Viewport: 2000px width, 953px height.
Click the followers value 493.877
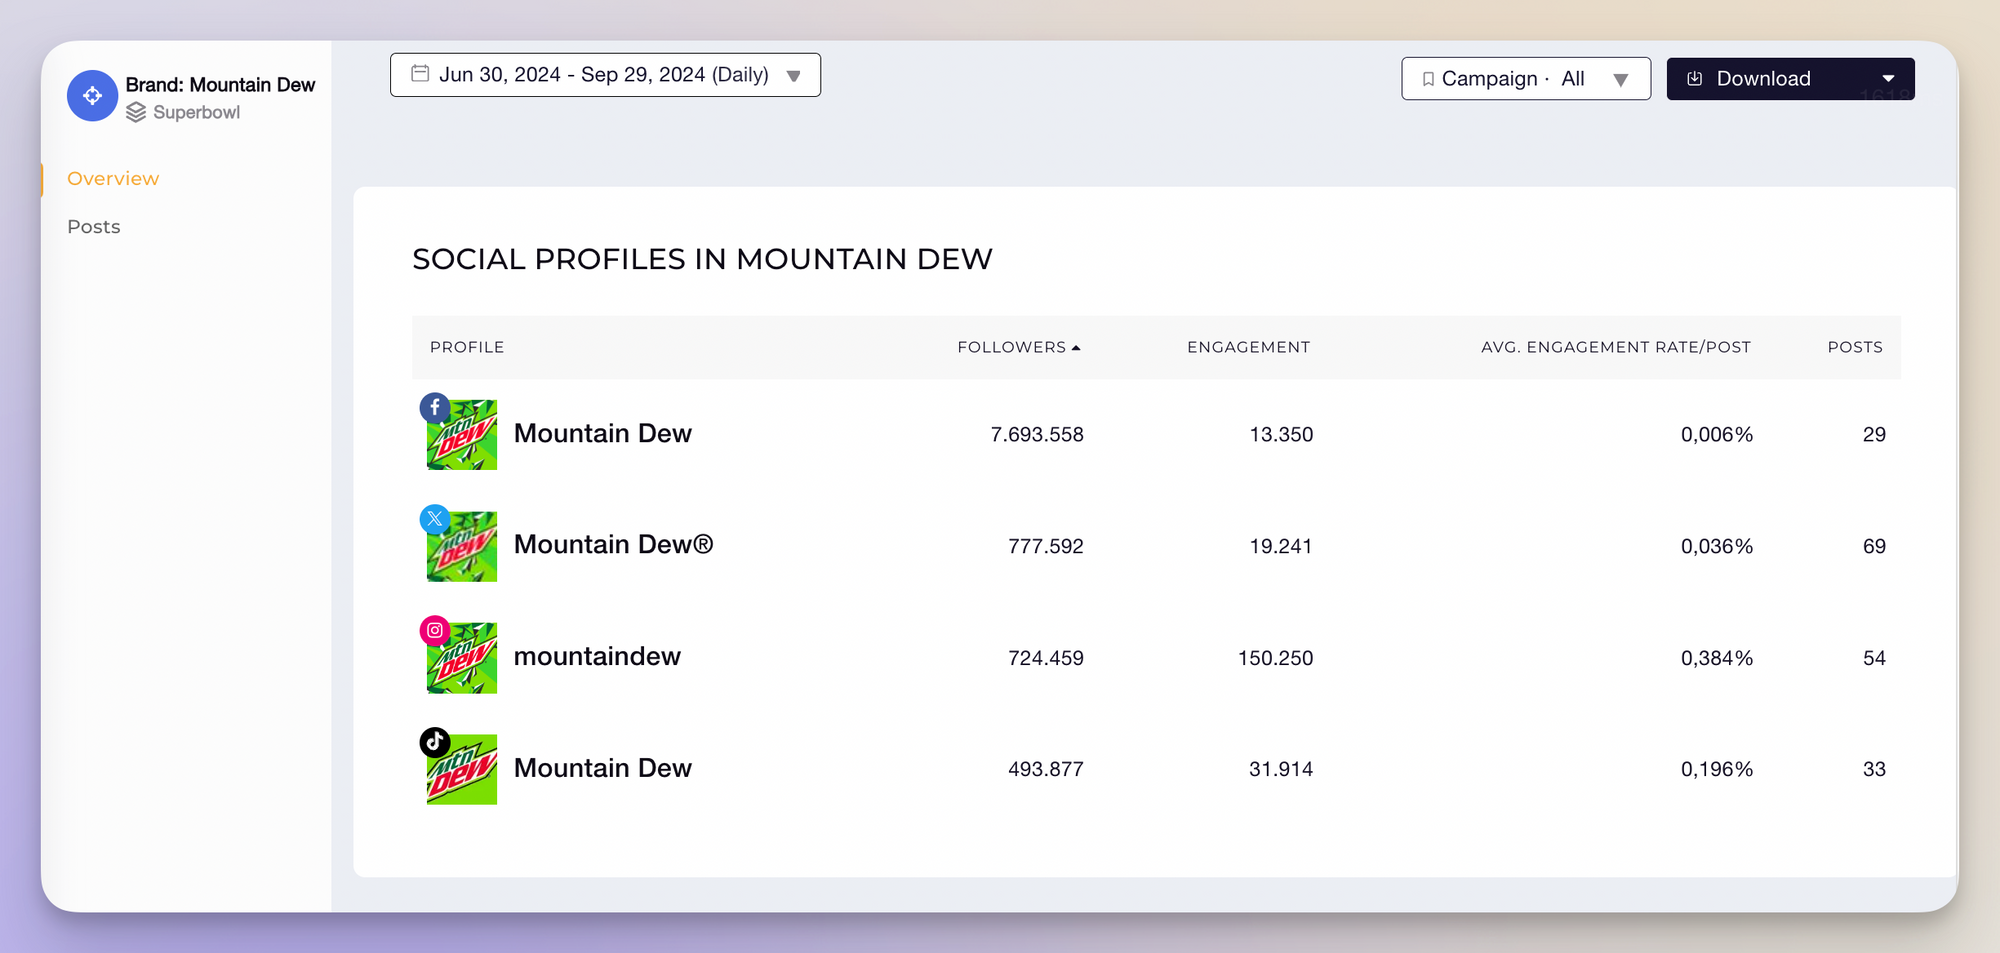click(x=1046, y=770)
